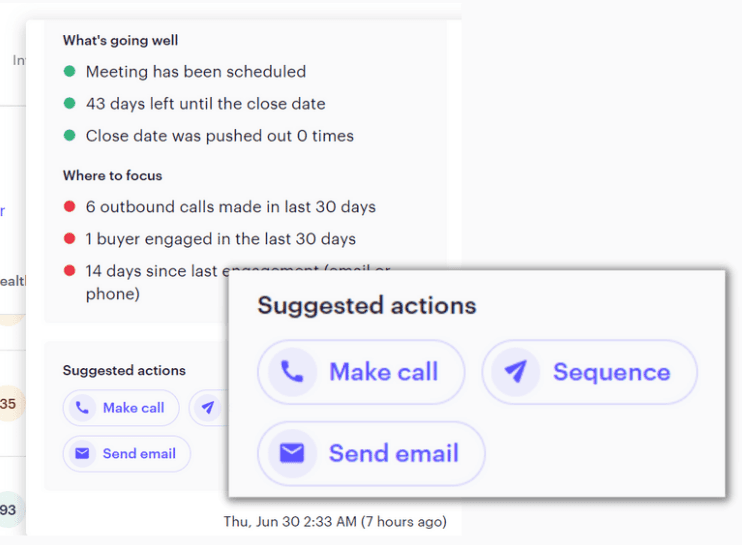The width and height of the screenshot is (742, 545).
Task: Select the small Send email label
Action: [139, 454]
